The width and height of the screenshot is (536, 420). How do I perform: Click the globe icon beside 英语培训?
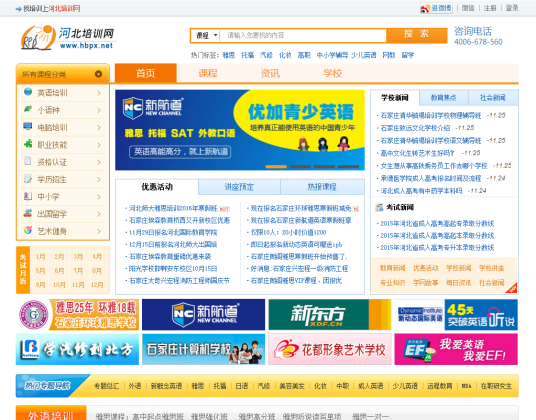click(28, 92)
